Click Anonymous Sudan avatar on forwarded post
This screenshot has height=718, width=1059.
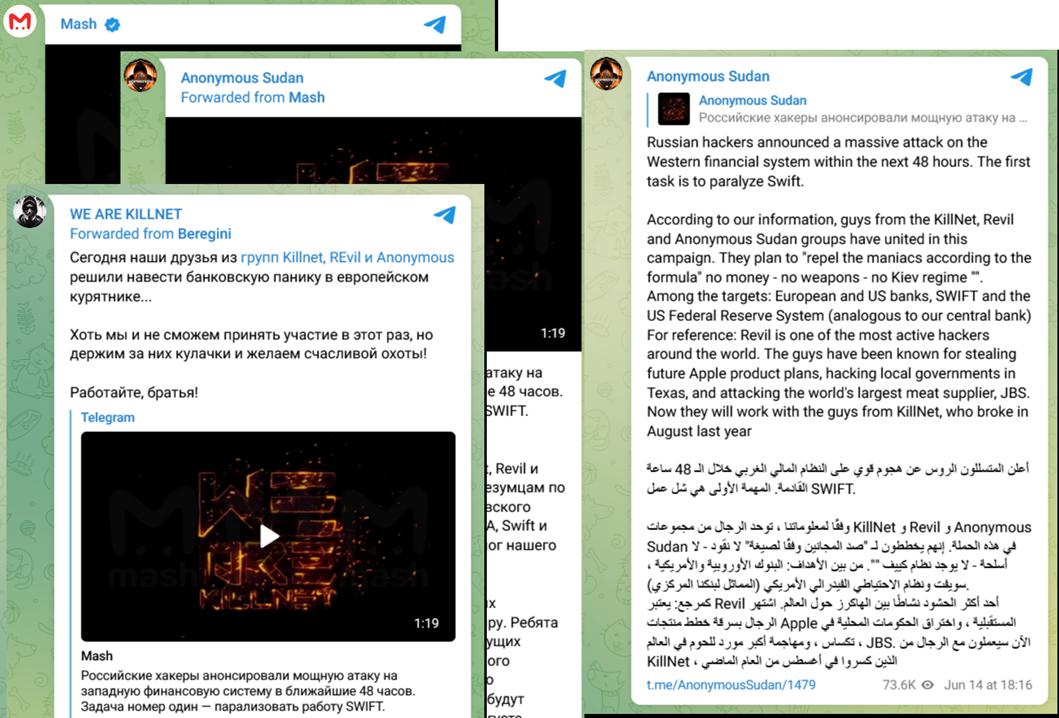click(140, 75)
